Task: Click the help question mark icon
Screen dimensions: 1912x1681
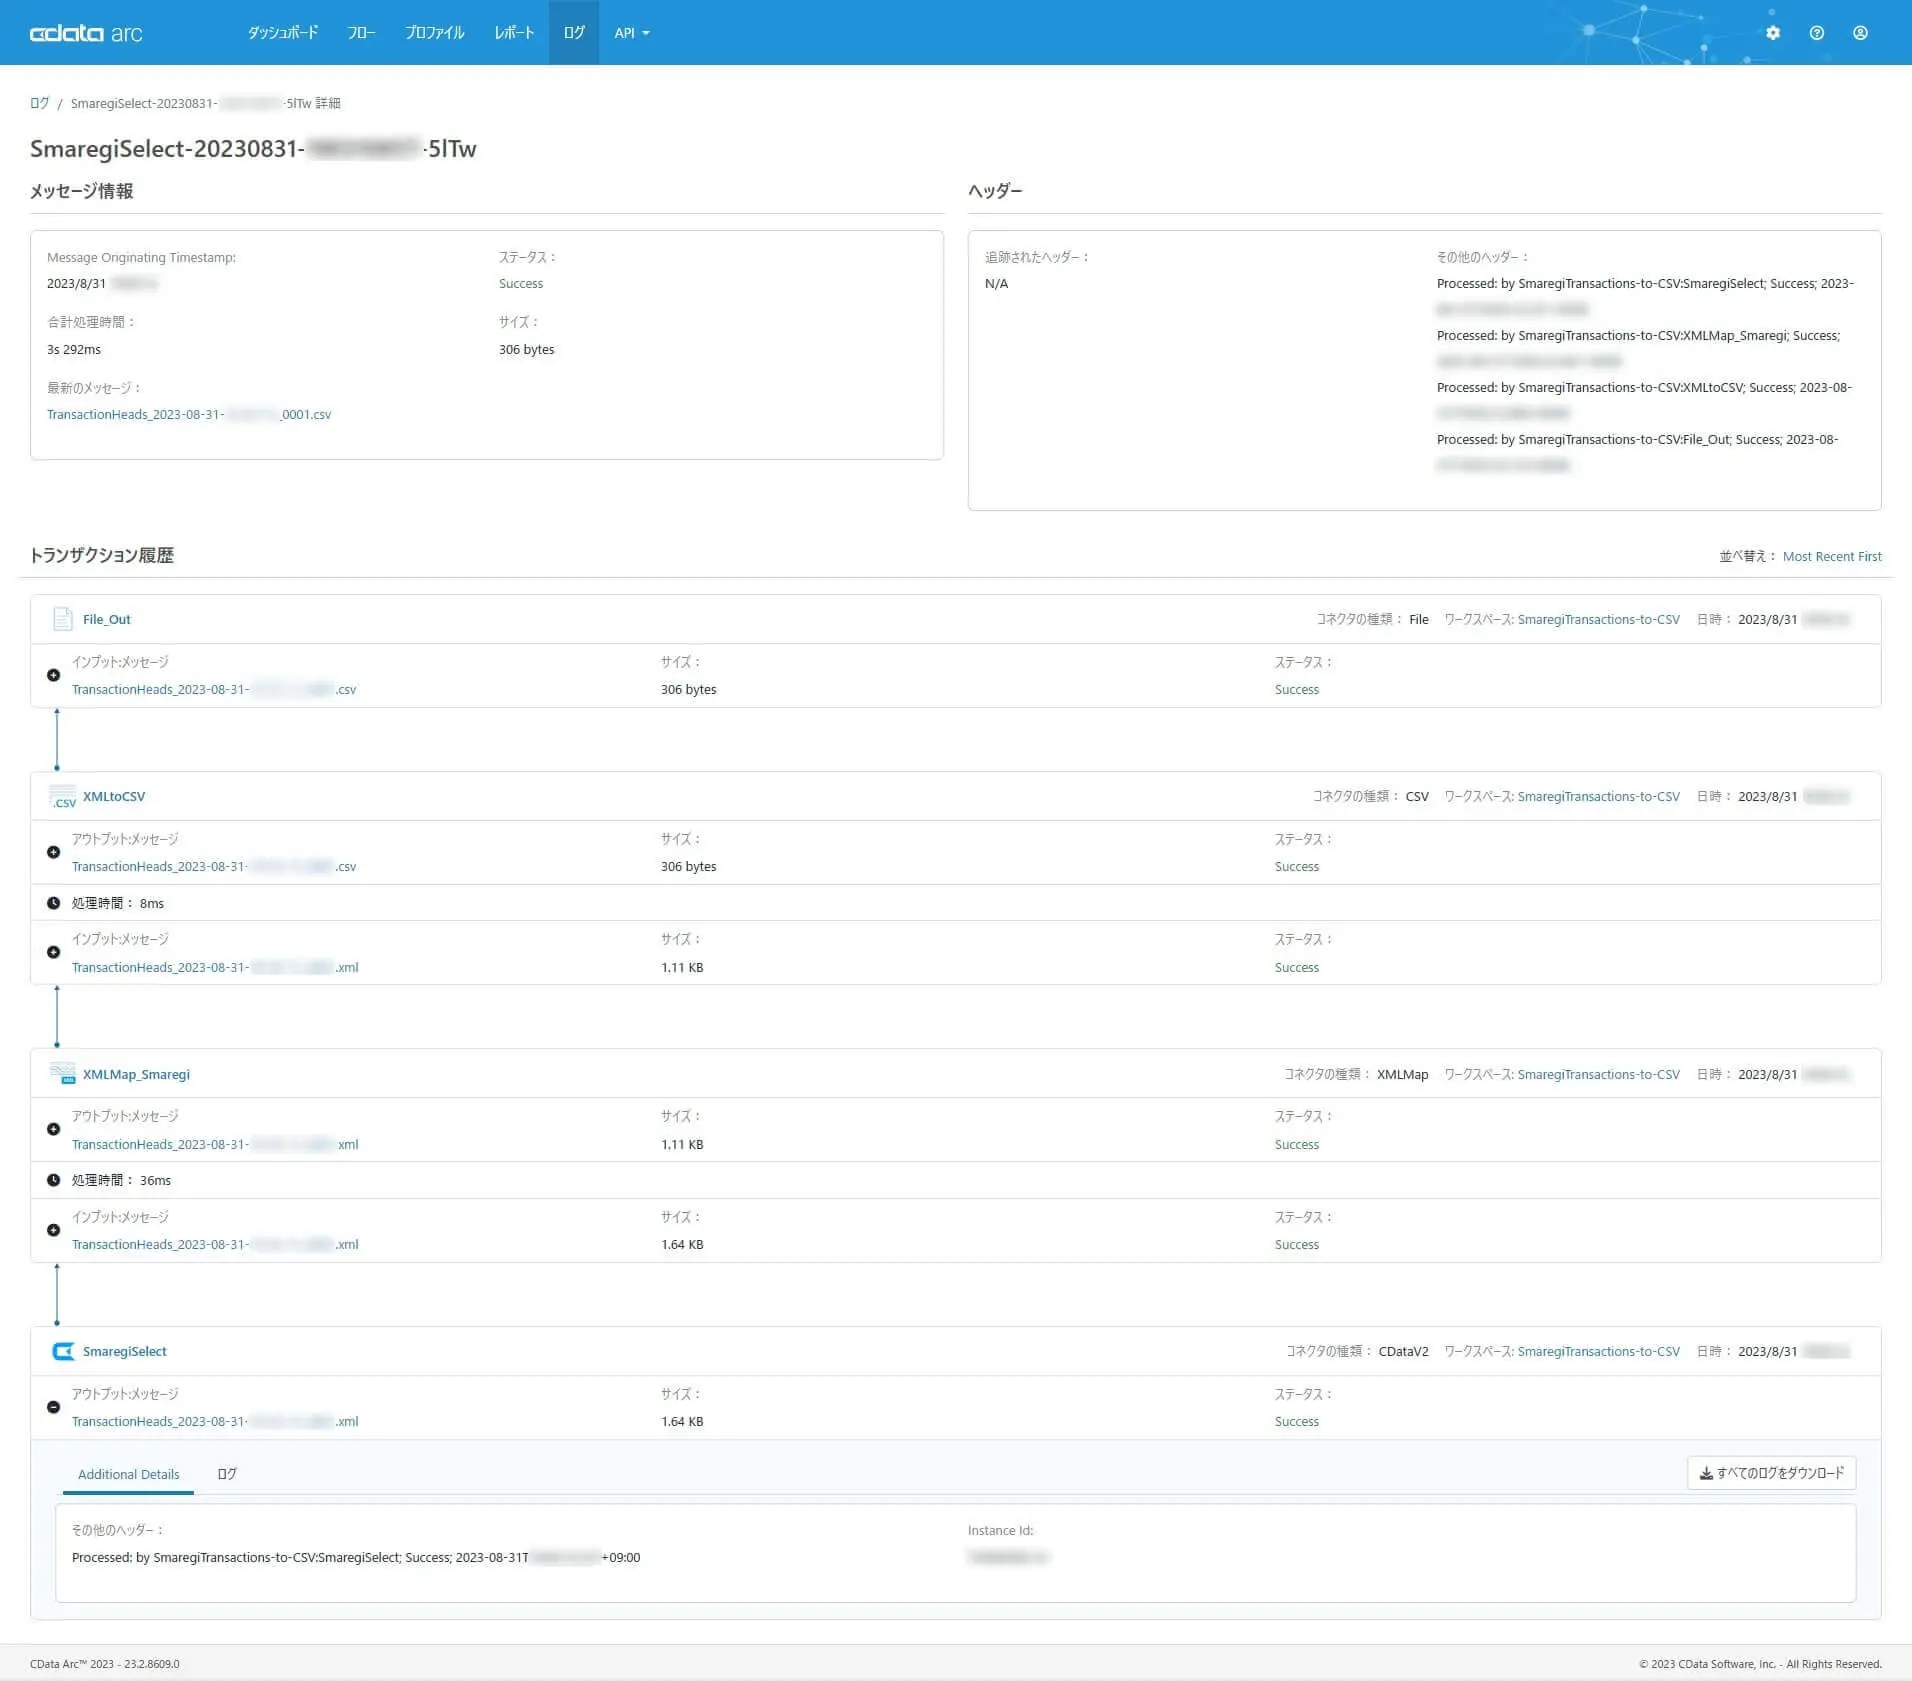Action: coord(1816,33)
